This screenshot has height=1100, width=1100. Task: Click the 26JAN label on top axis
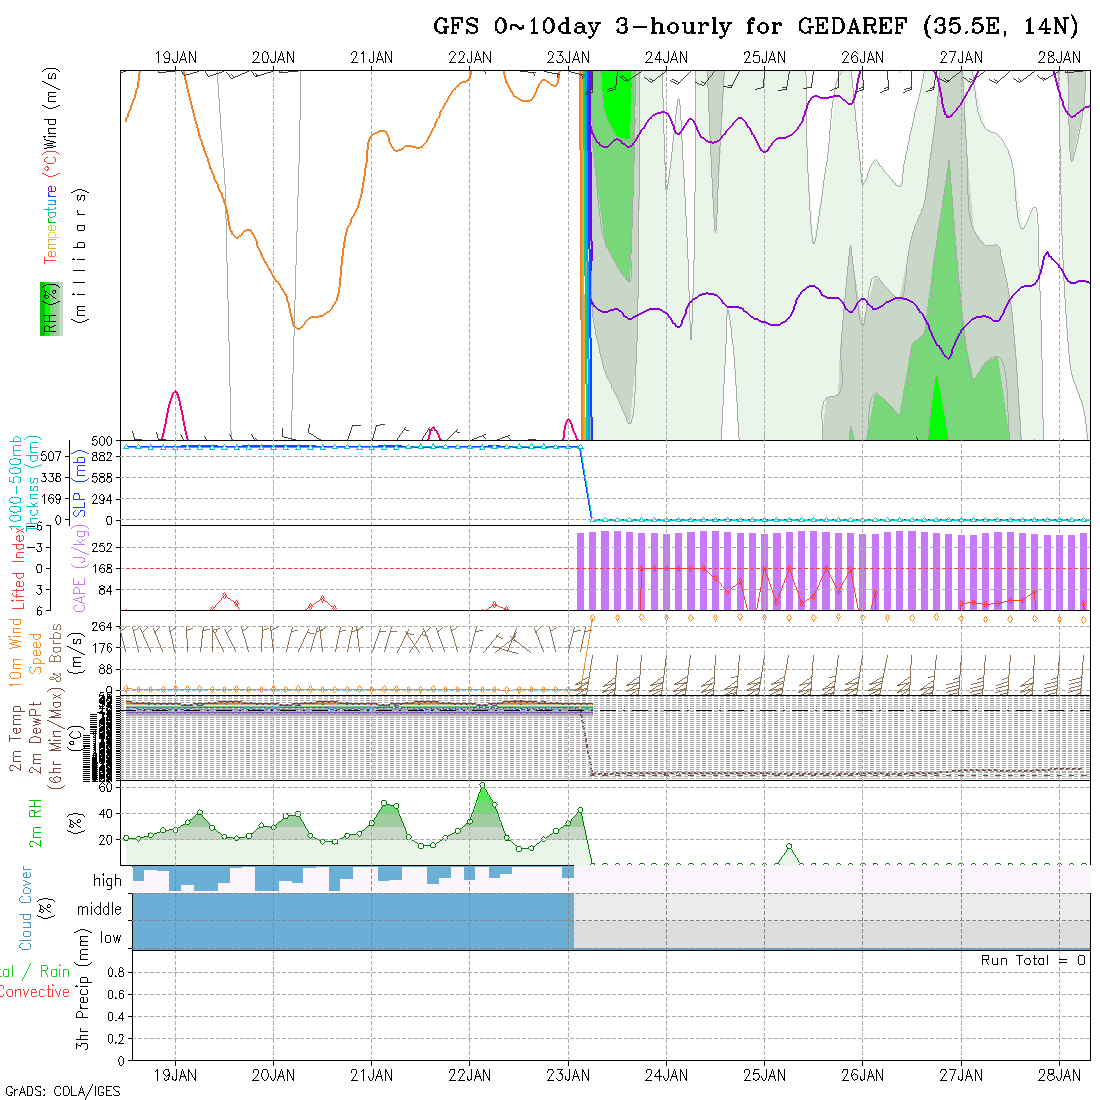point(862,58)
